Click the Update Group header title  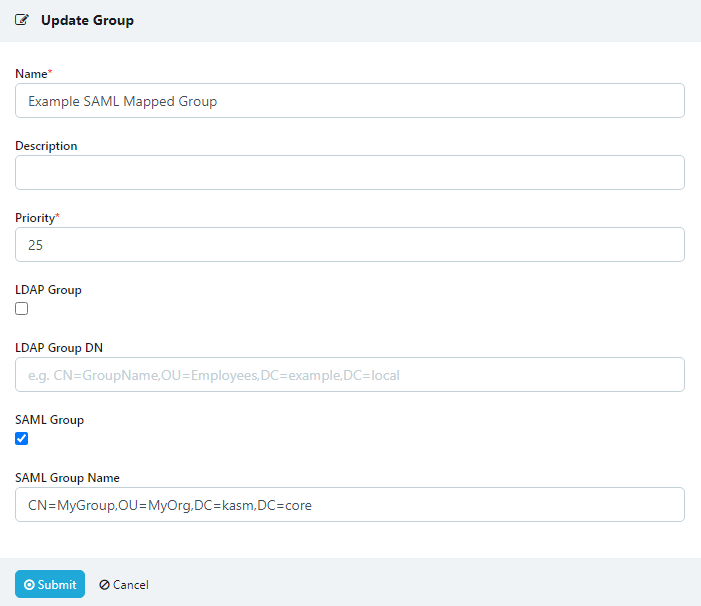87,20
